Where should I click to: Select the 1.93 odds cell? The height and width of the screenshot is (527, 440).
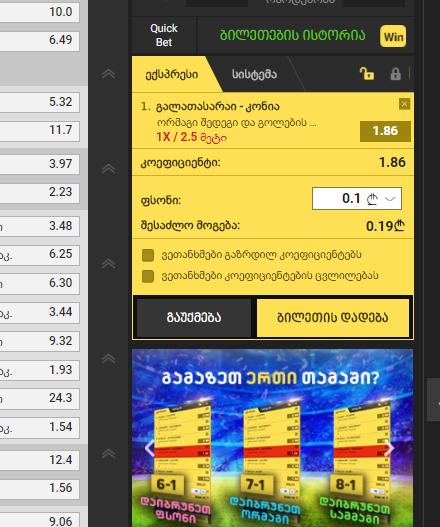(40, 370)
